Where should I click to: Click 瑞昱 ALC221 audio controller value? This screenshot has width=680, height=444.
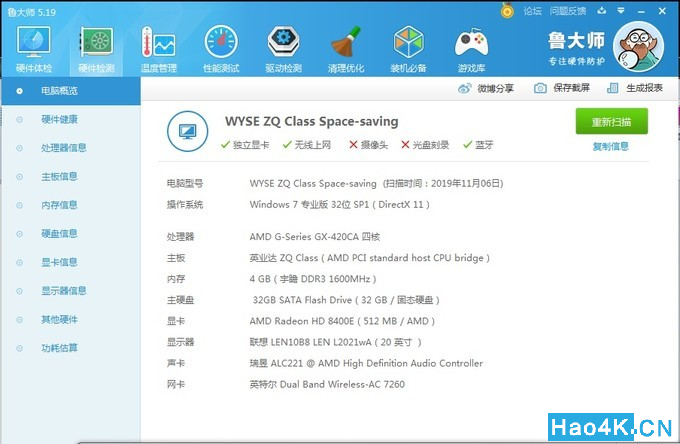(366, 363)
